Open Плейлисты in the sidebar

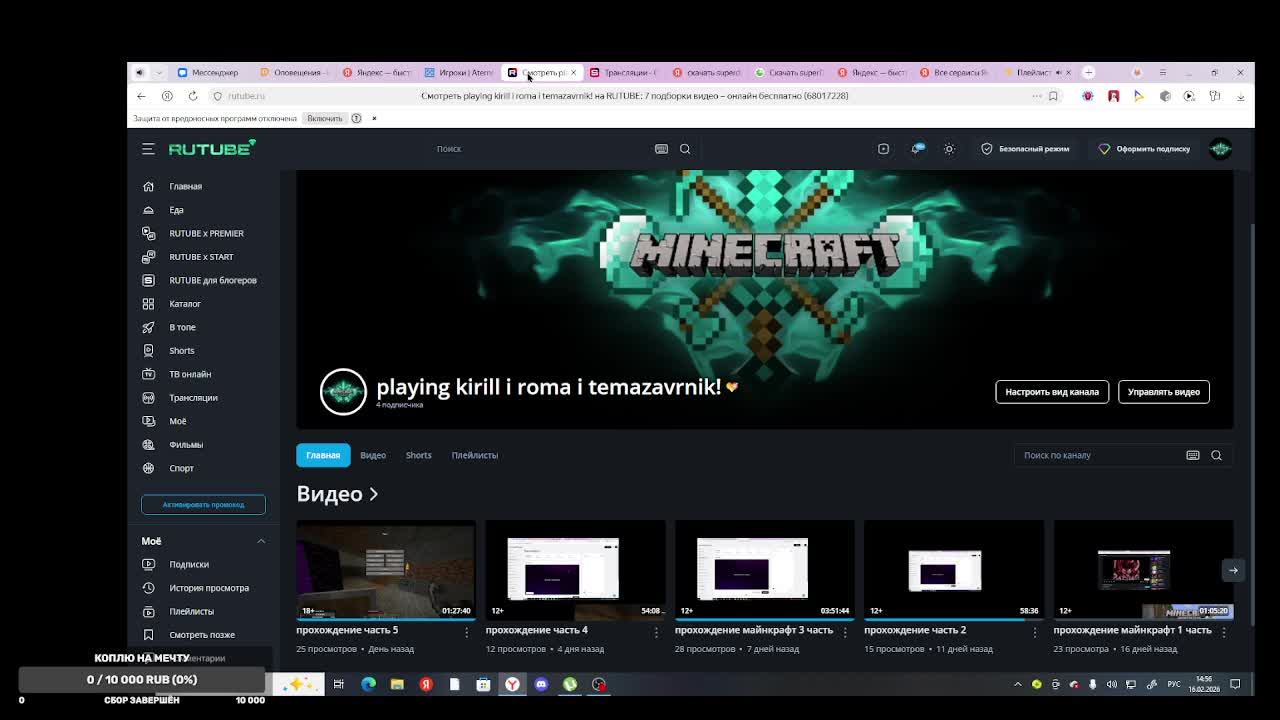click(191, 611)
